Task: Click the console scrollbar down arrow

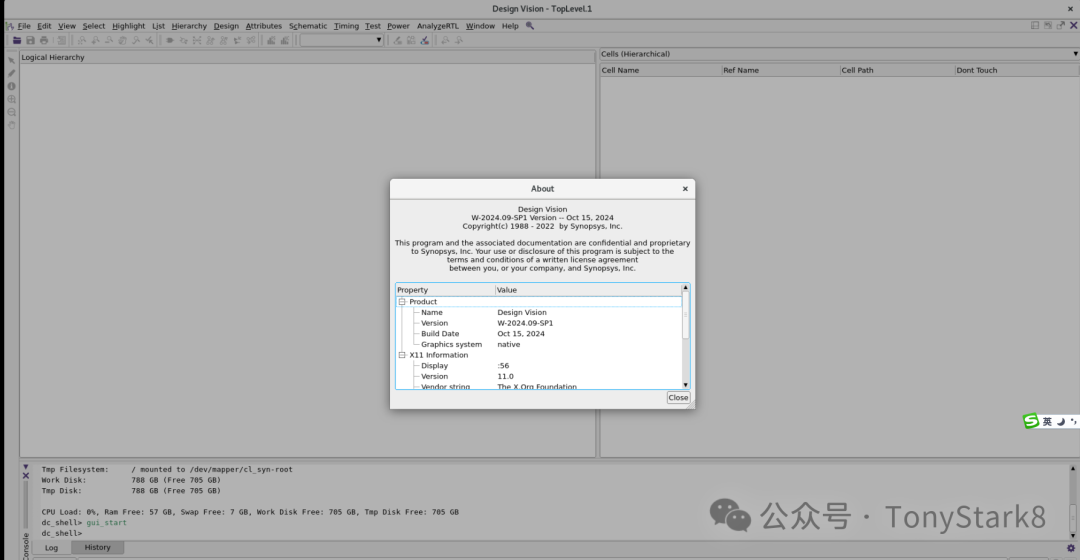Action: point(1072,535)
